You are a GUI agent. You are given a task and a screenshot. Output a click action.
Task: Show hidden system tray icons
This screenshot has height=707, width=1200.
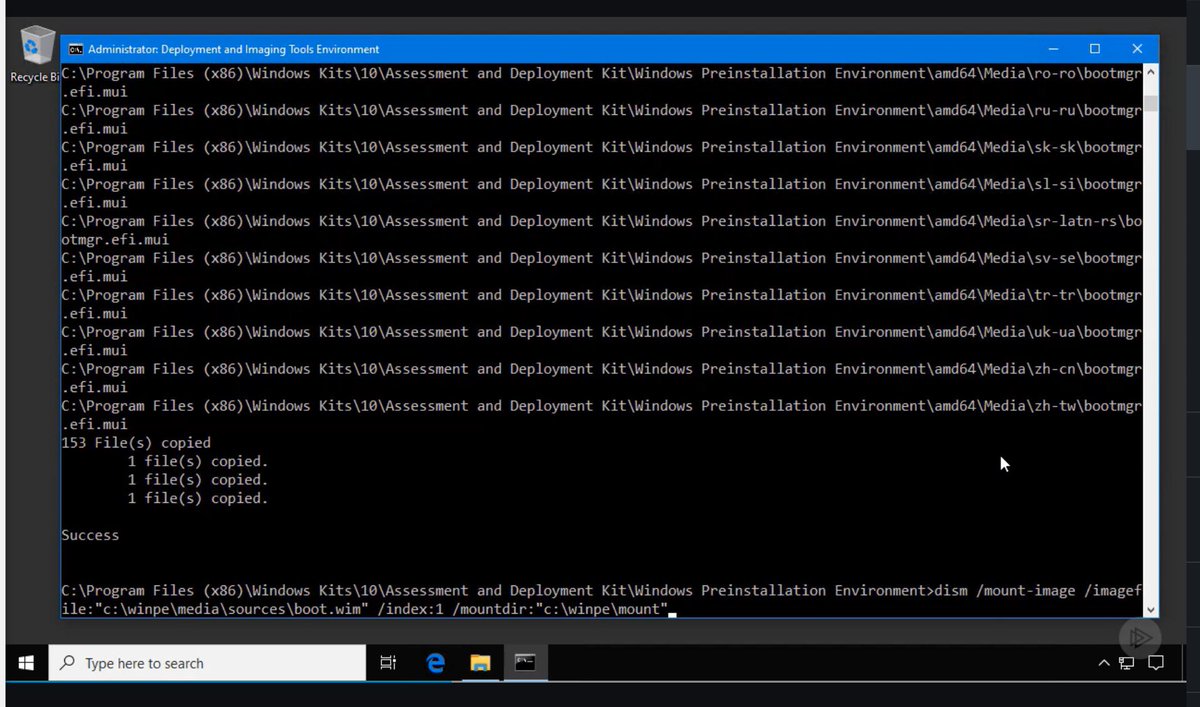1104,663
